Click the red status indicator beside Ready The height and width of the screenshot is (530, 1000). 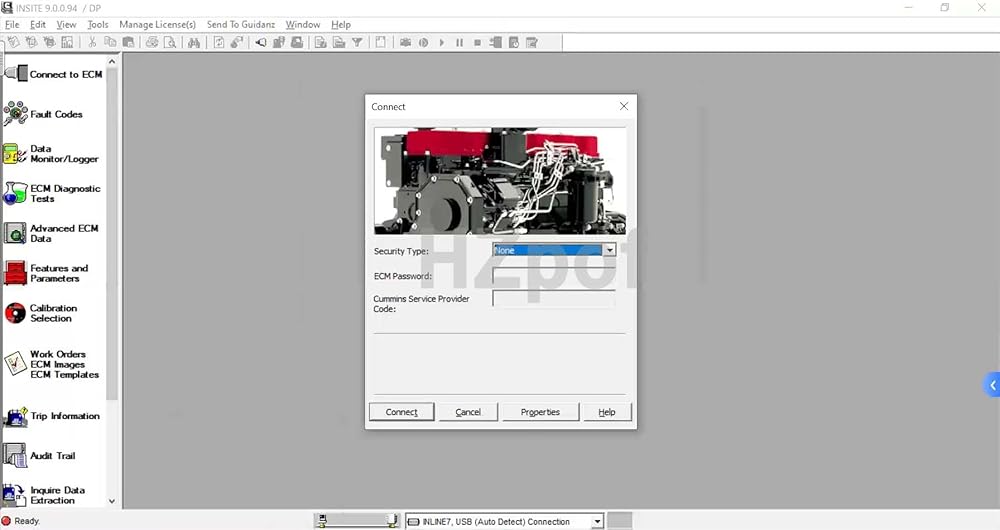point(6,521)
